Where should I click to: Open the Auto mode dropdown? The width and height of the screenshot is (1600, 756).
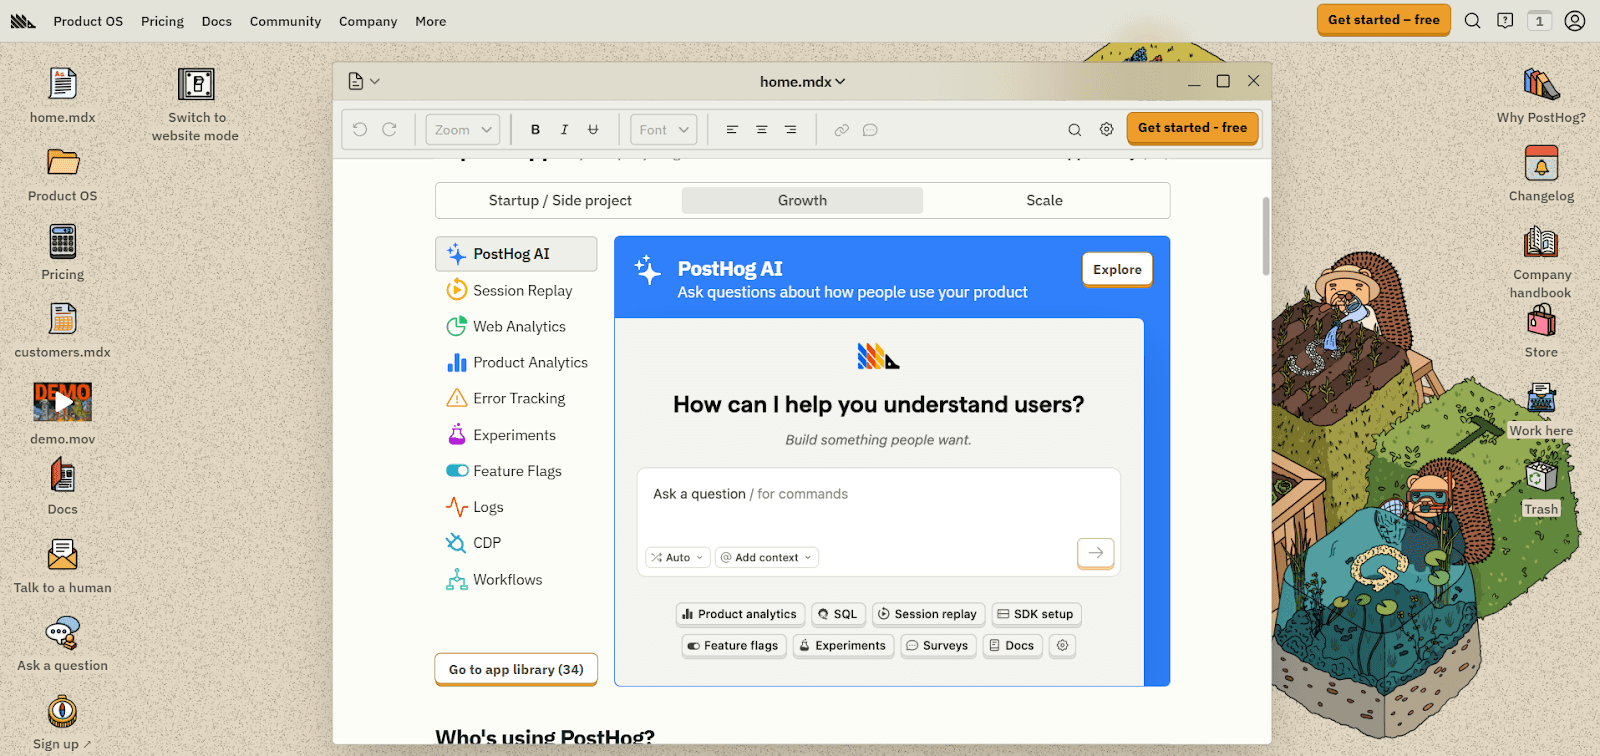(677, 557)
